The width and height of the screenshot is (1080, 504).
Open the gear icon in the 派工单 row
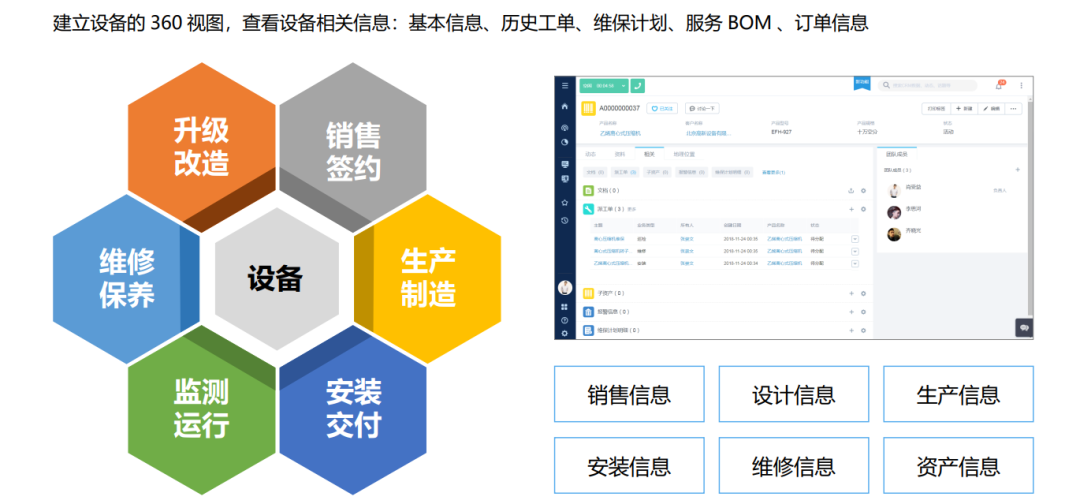863,209
